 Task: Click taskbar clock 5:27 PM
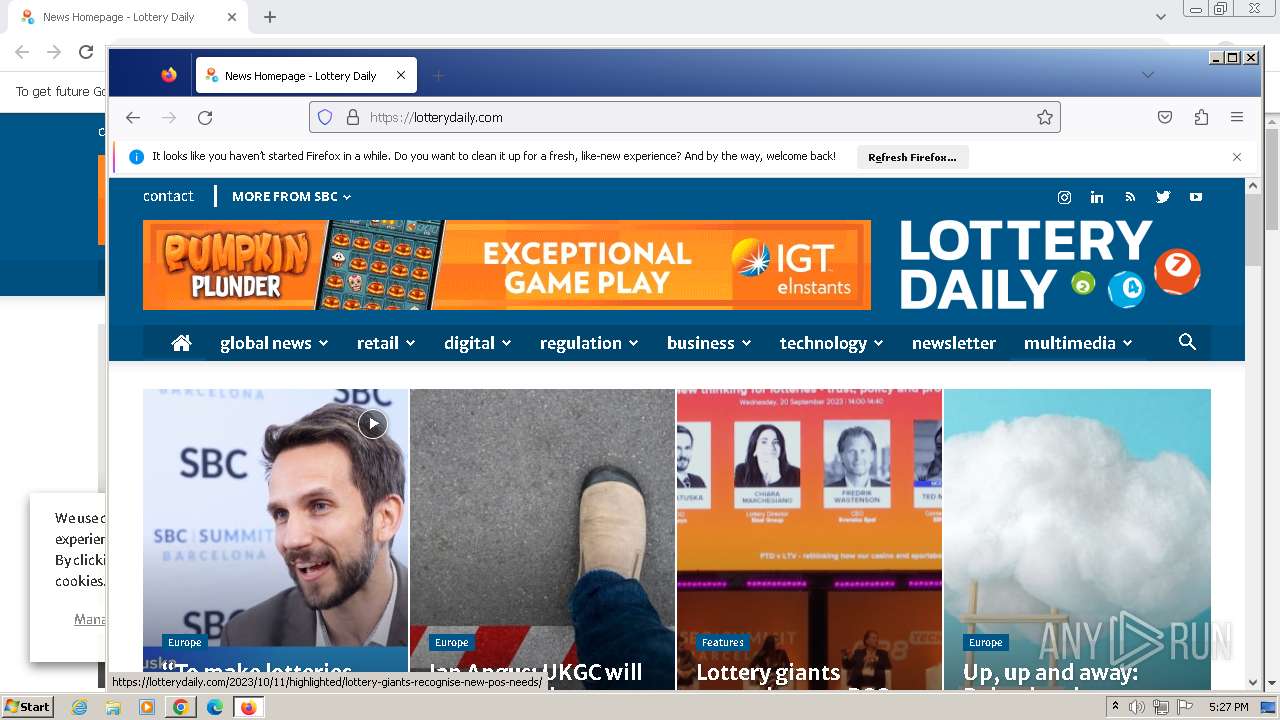point(1229,707)
